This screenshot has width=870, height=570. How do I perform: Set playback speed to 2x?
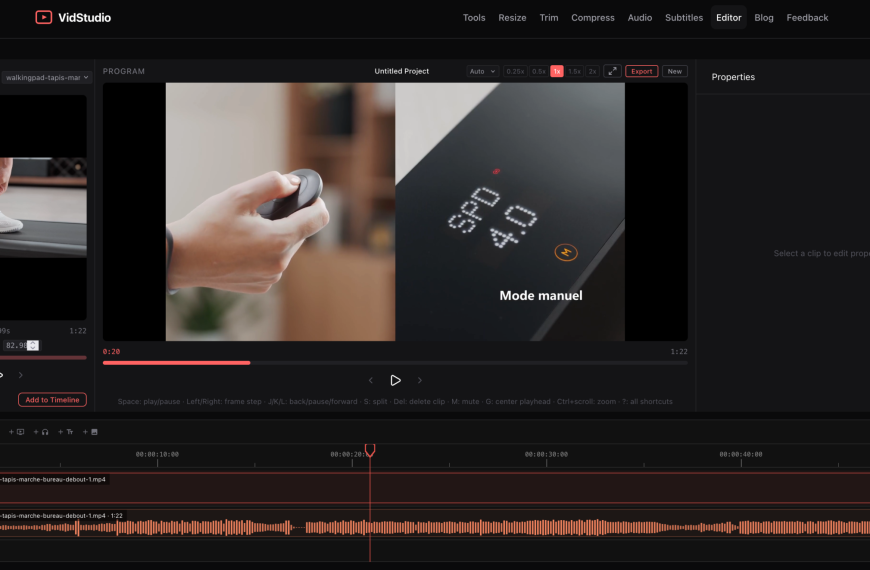click(592, 71)
